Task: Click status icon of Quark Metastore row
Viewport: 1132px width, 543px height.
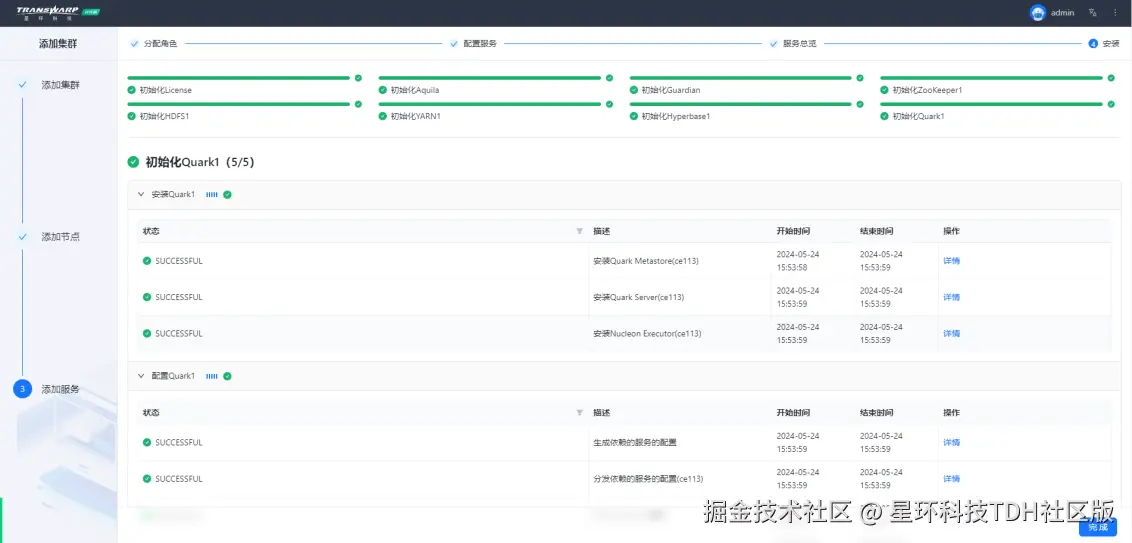Action: click(x=147, y=261)
